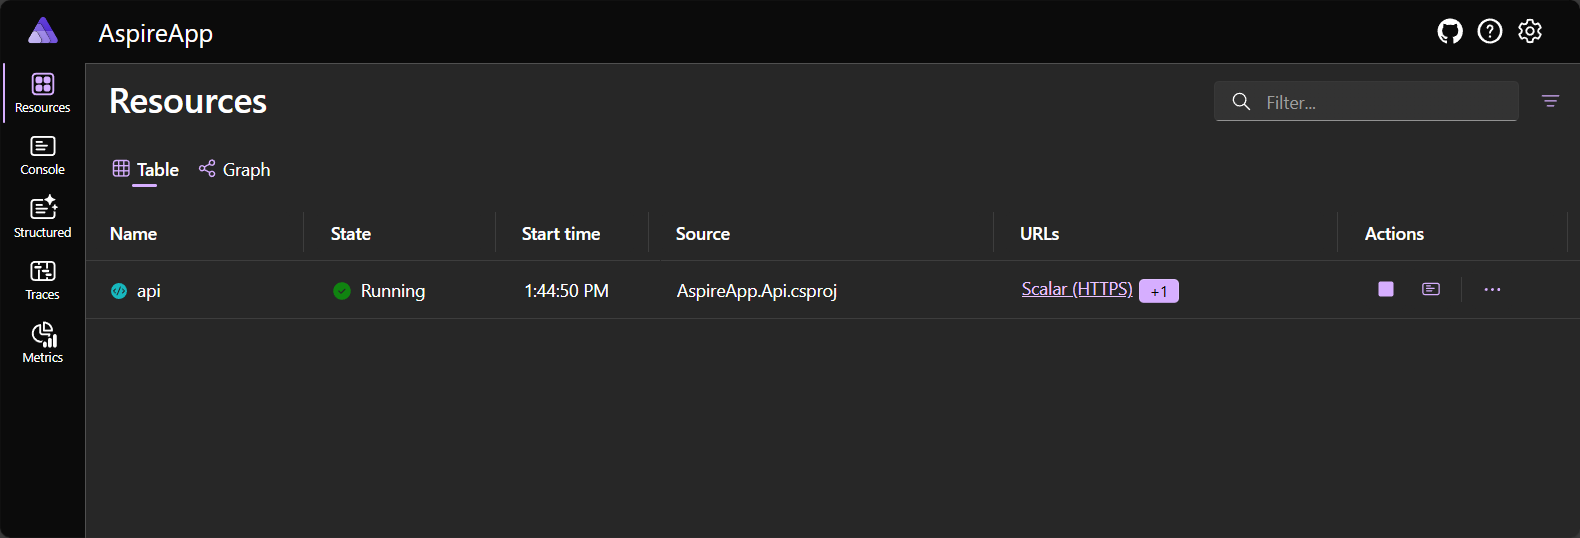Open the Console logs page
The width and height of the screenshot is (1580, 538).
coord(43,156)
